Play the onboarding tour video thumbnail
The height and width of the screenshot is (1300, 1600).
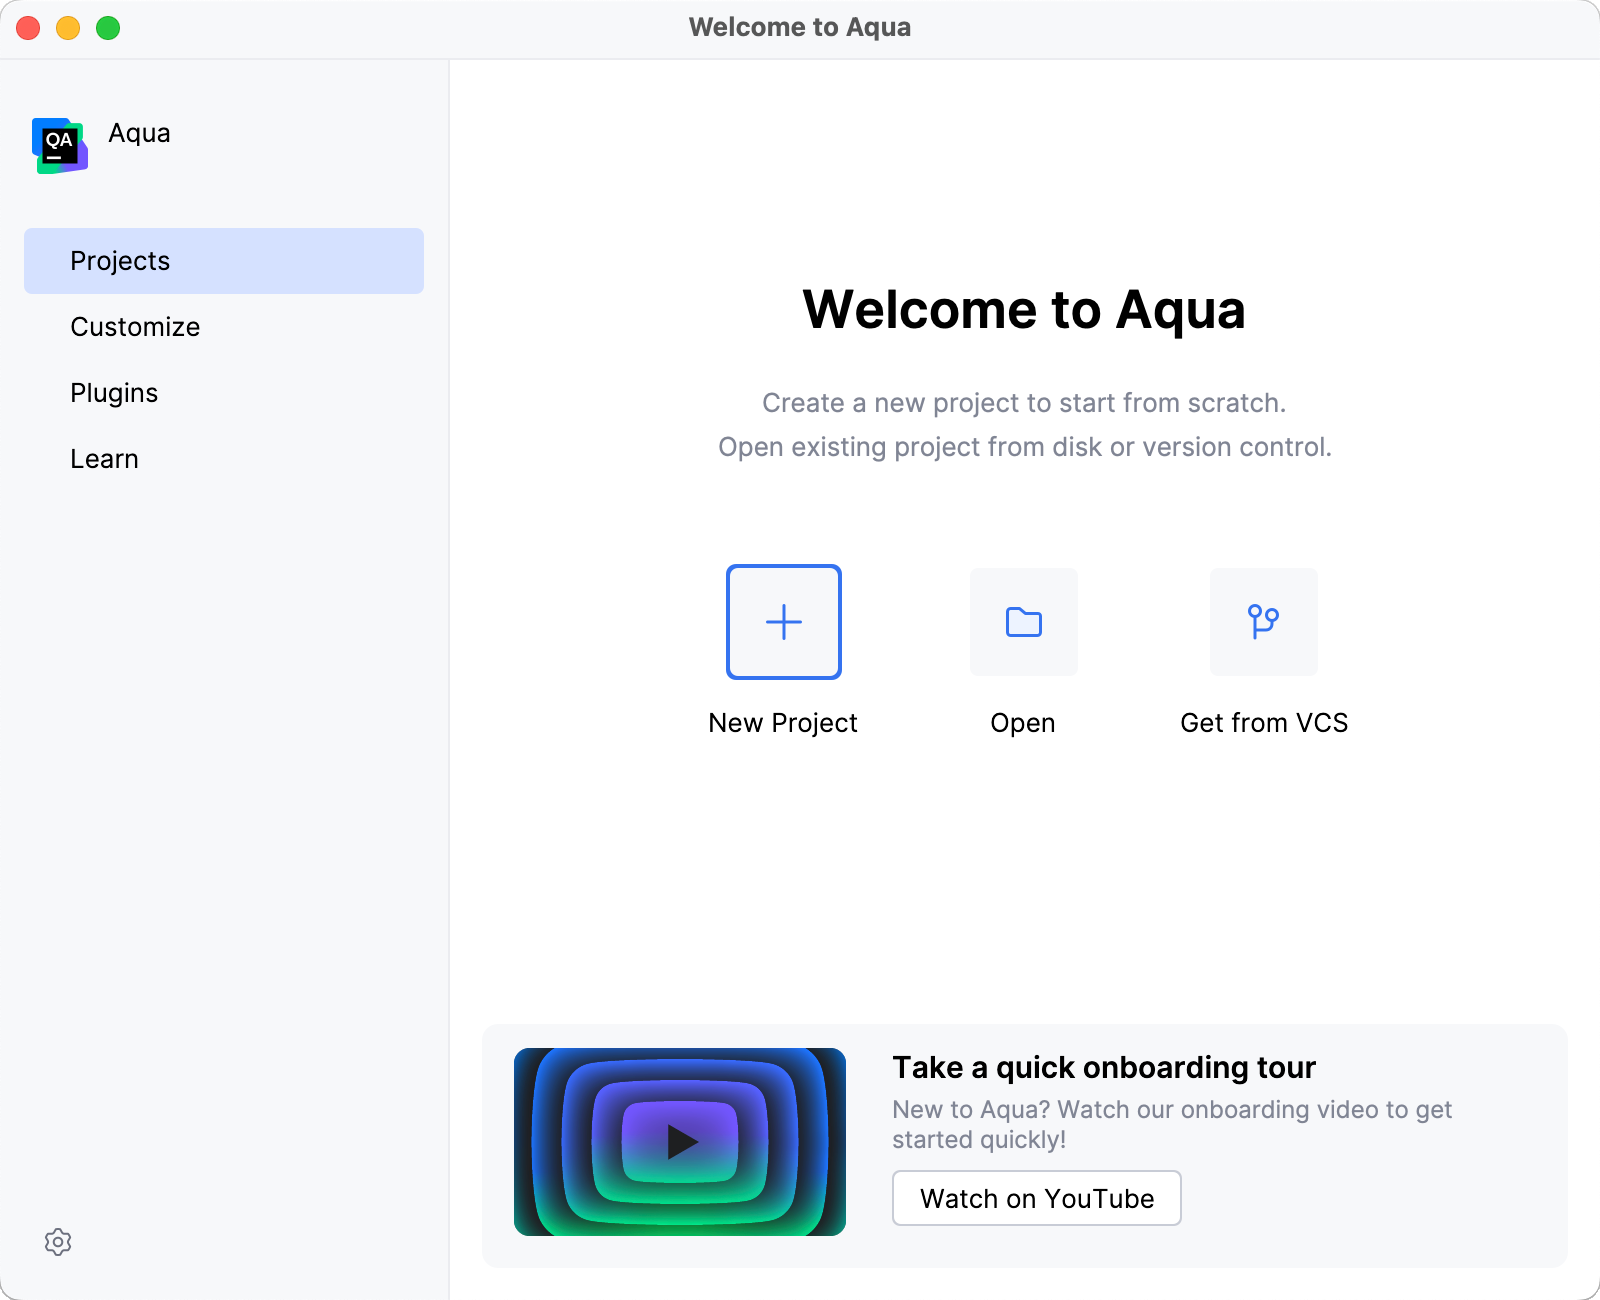click(x=680, y=1142)
